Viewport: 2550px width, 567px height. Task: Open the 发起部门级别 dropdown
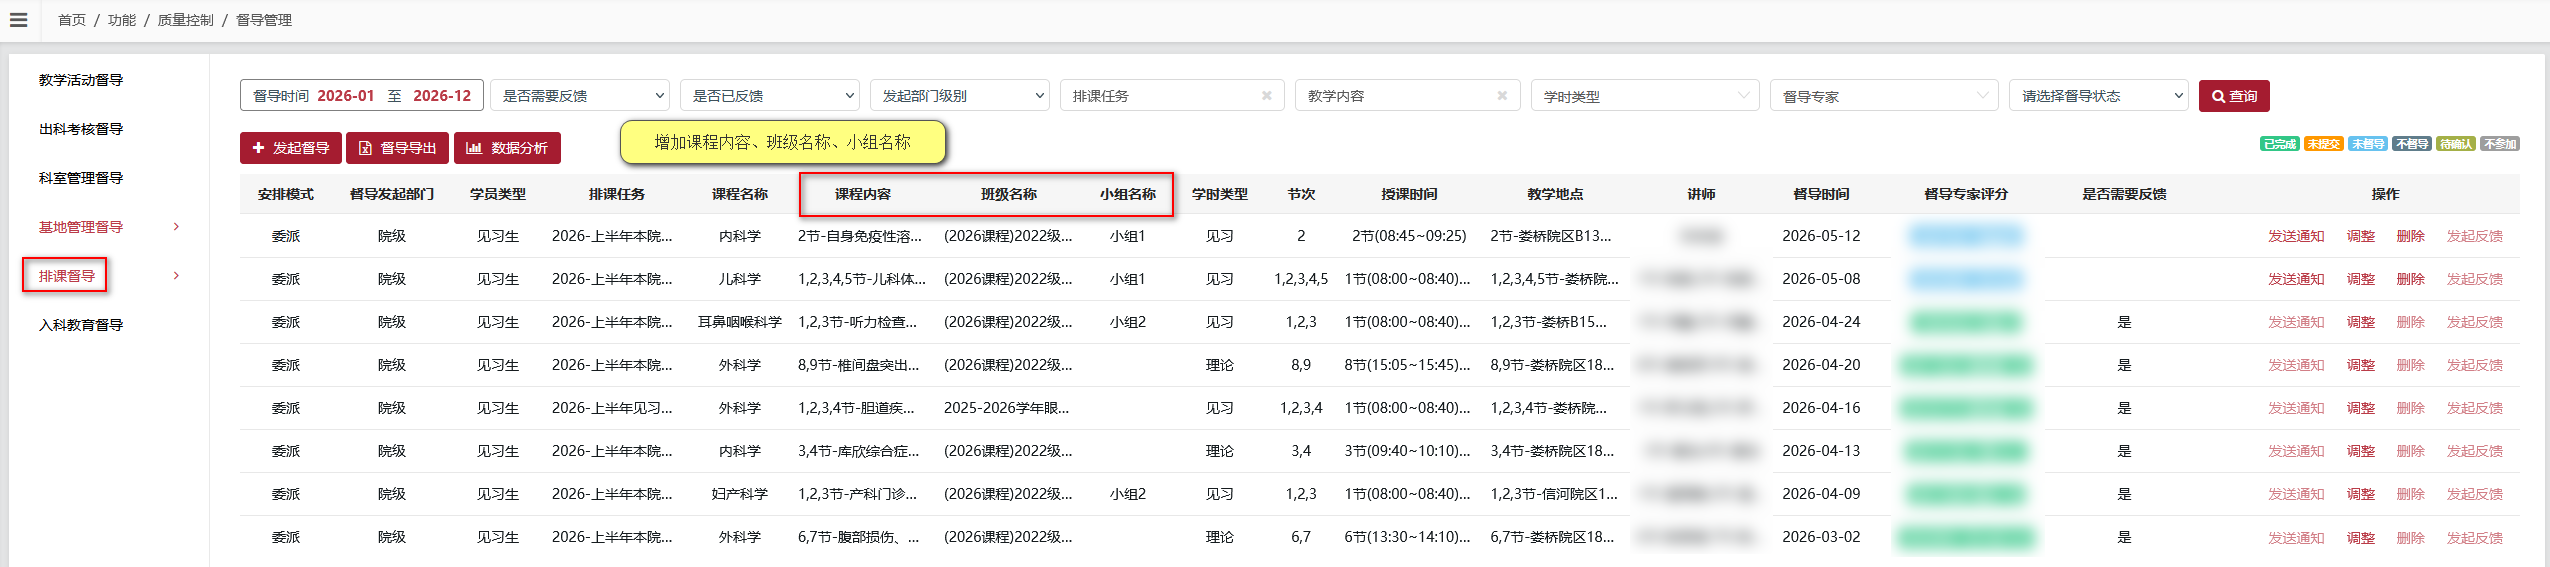960,96
